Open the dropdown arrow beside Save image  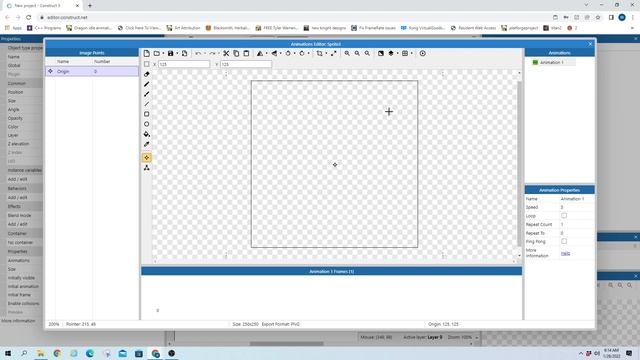pyautogui.click(x=177, y=53)
